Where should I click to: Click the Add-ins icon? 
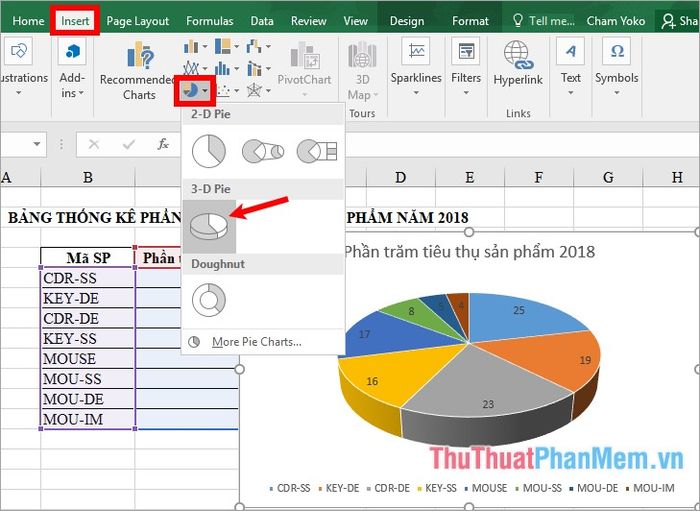(72, 52)
